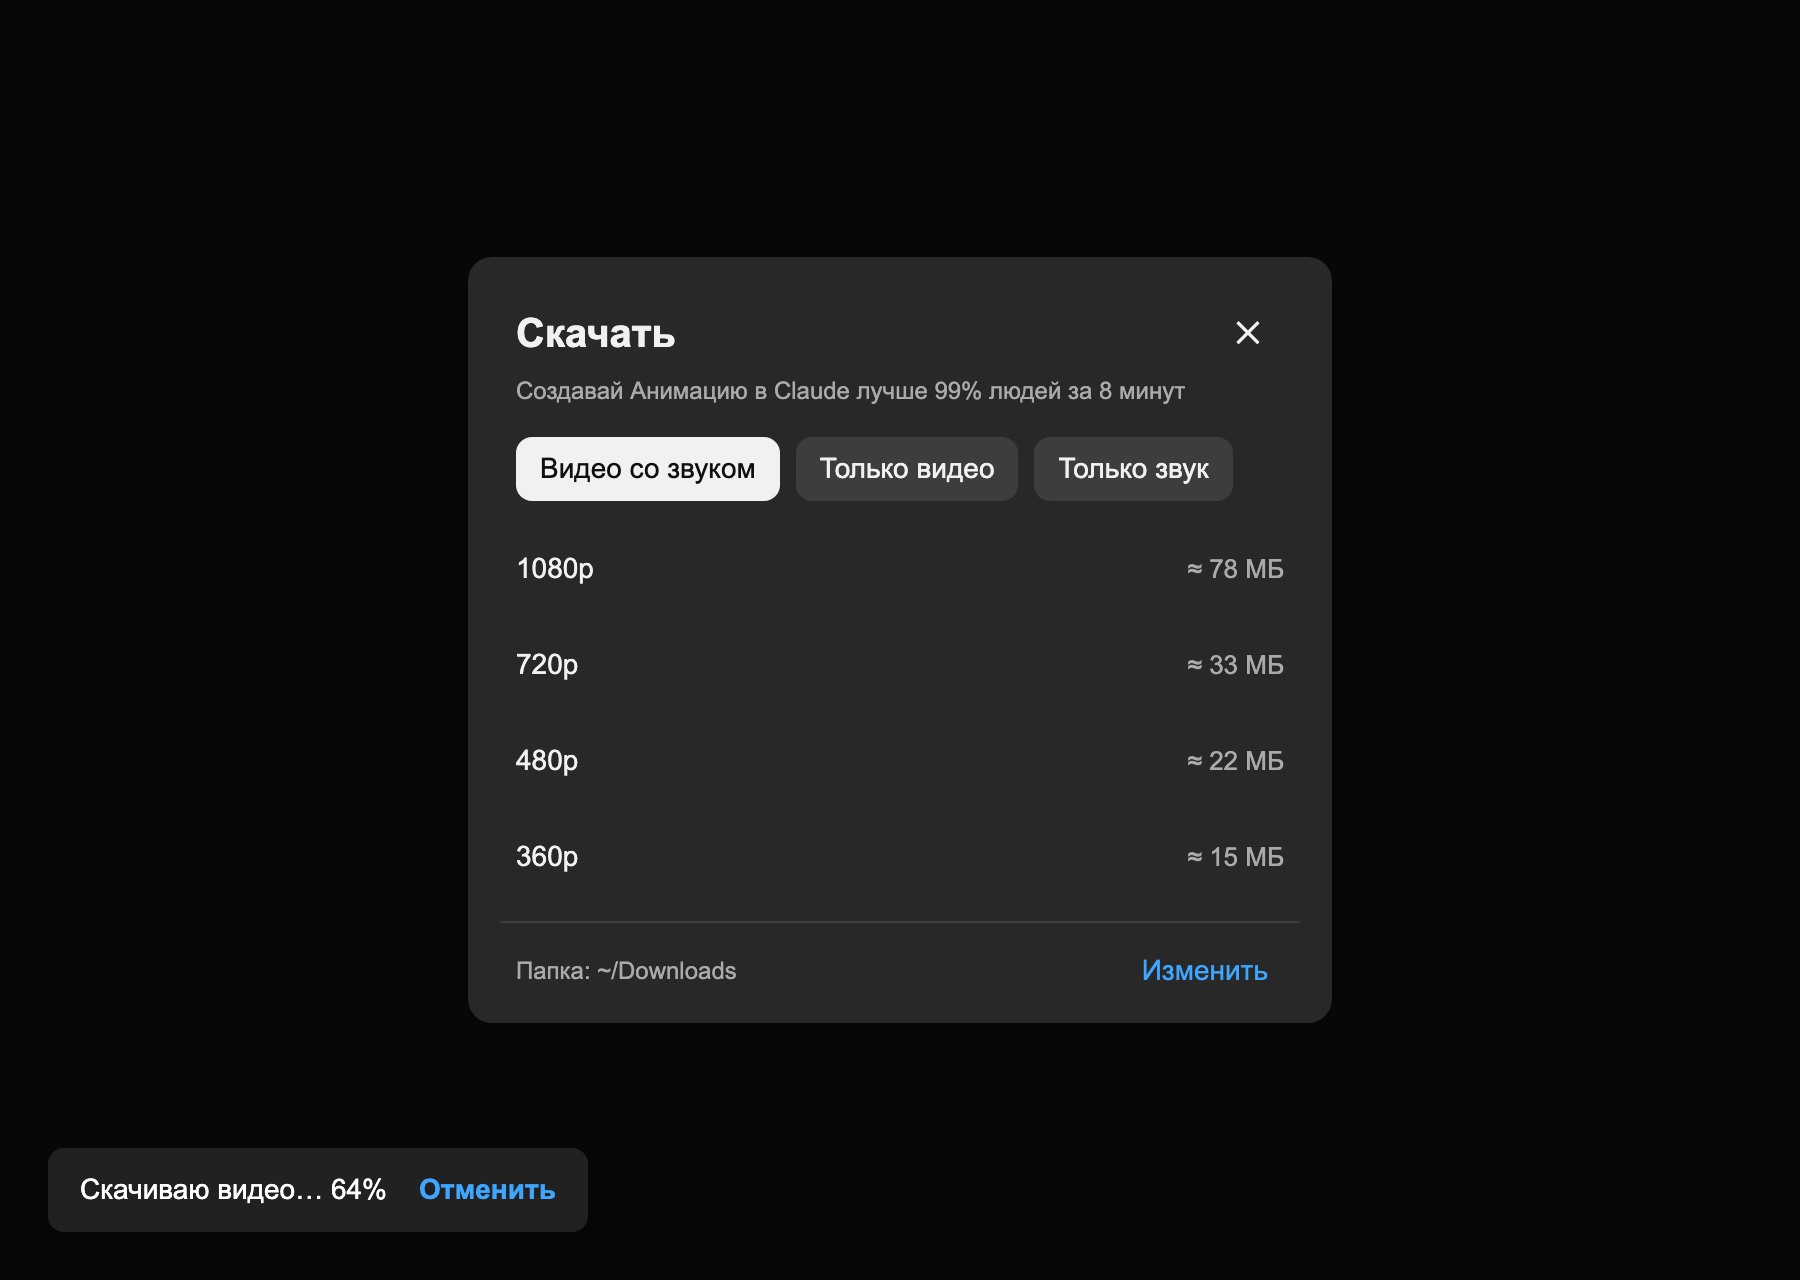Click the ≈ 78 МБ size value
This screenshot has height=1280, width=1800.
tap(1235, 569)
